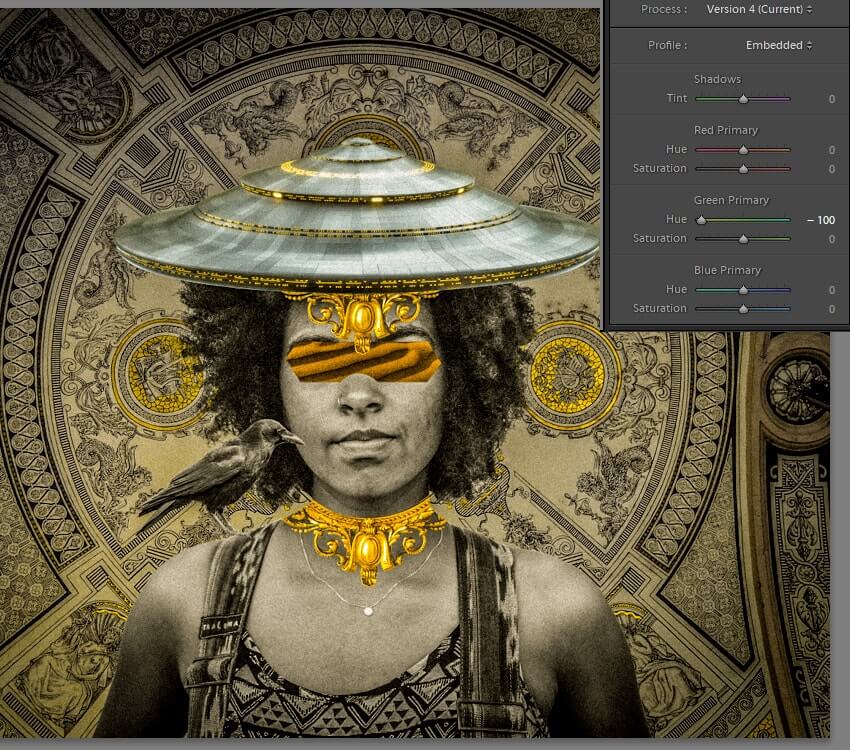Click the Process label

click(664, 9)
